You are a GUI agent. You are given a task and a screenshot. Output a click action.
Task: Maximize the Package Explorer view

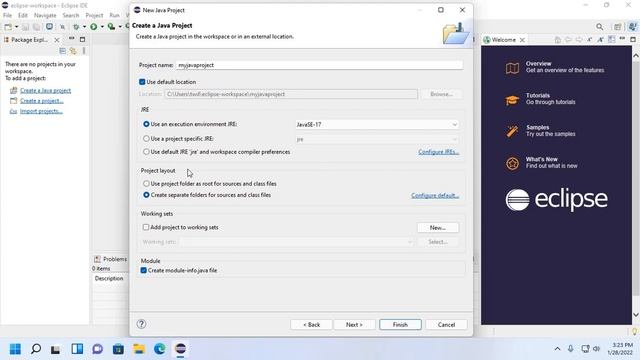click(x=82, y=40)
